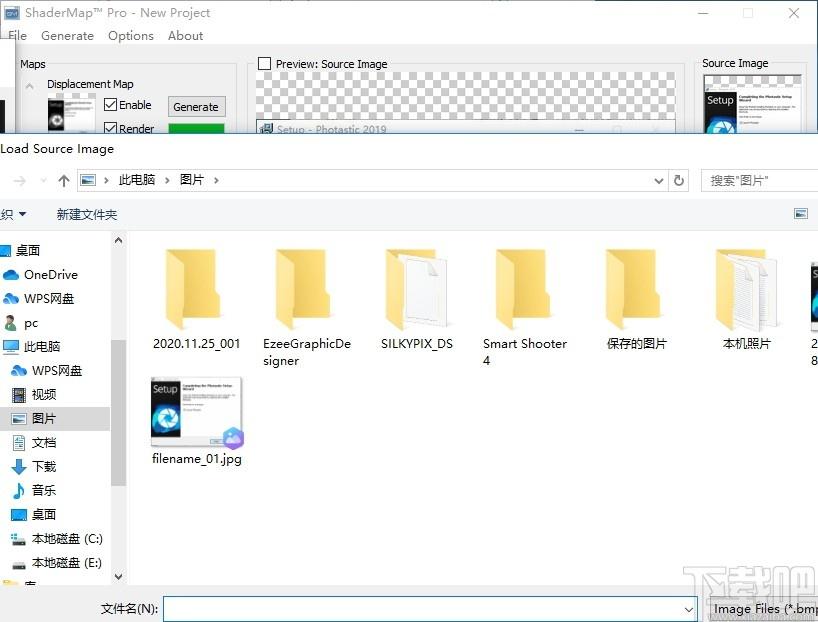The width and height of the screenshot is (818, 622).
Task: Collapse the Displacement Map section arrow
Action: click(x=30, y=86)
